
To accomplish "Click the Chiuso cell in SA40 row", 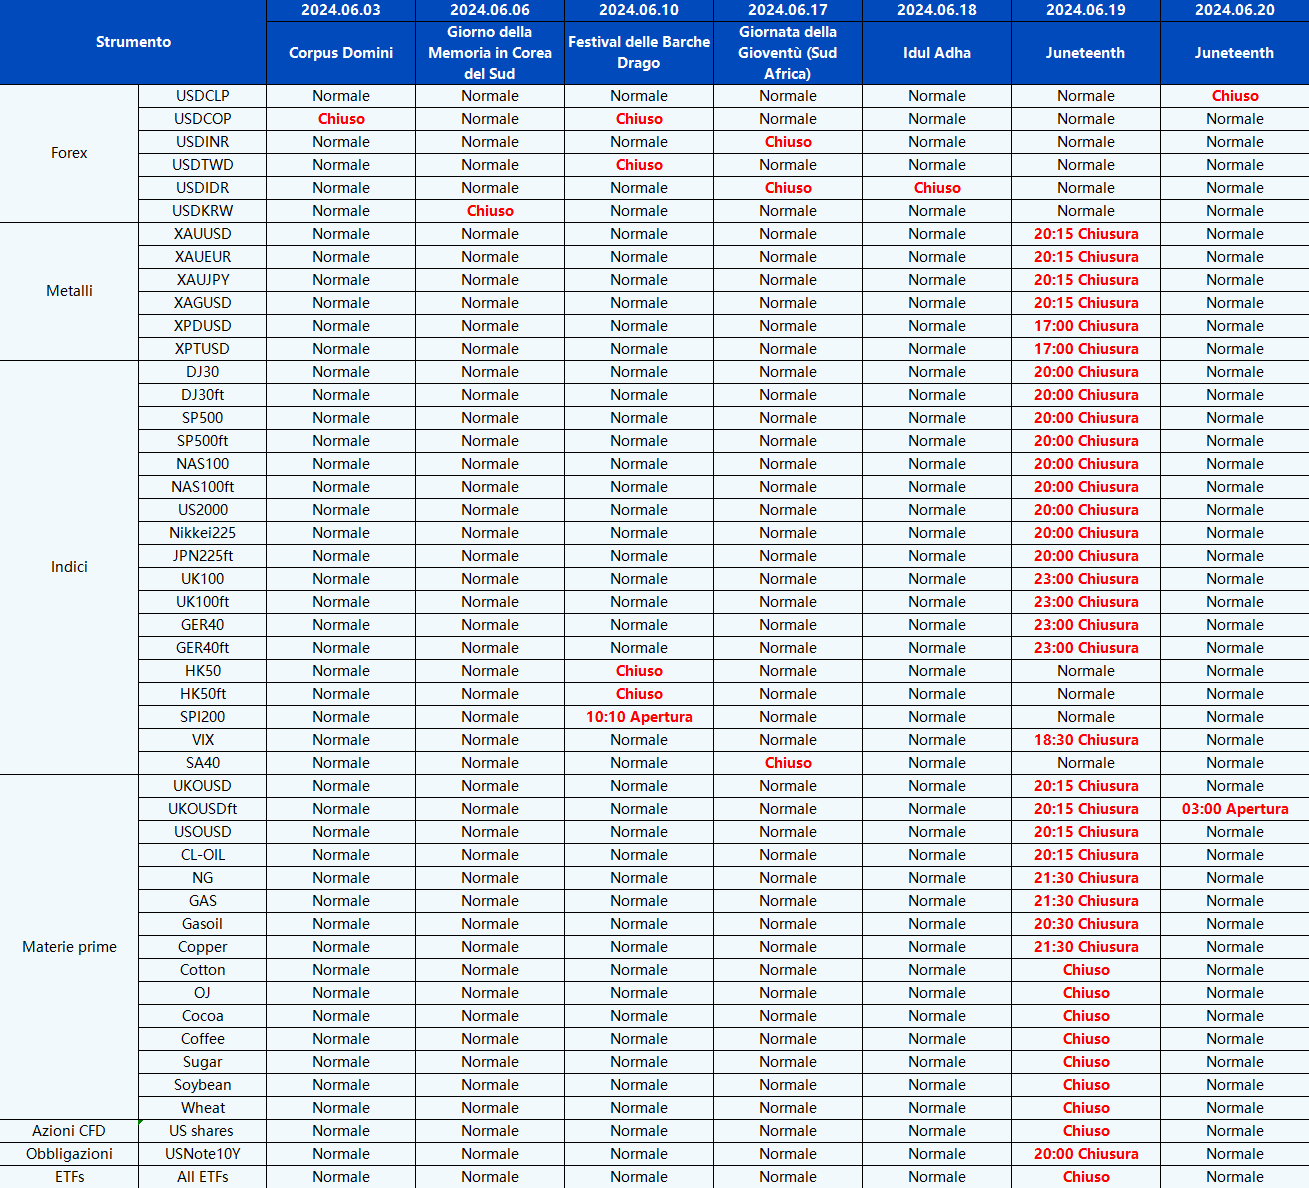I will pyautogui.click(x=787, y=763).
